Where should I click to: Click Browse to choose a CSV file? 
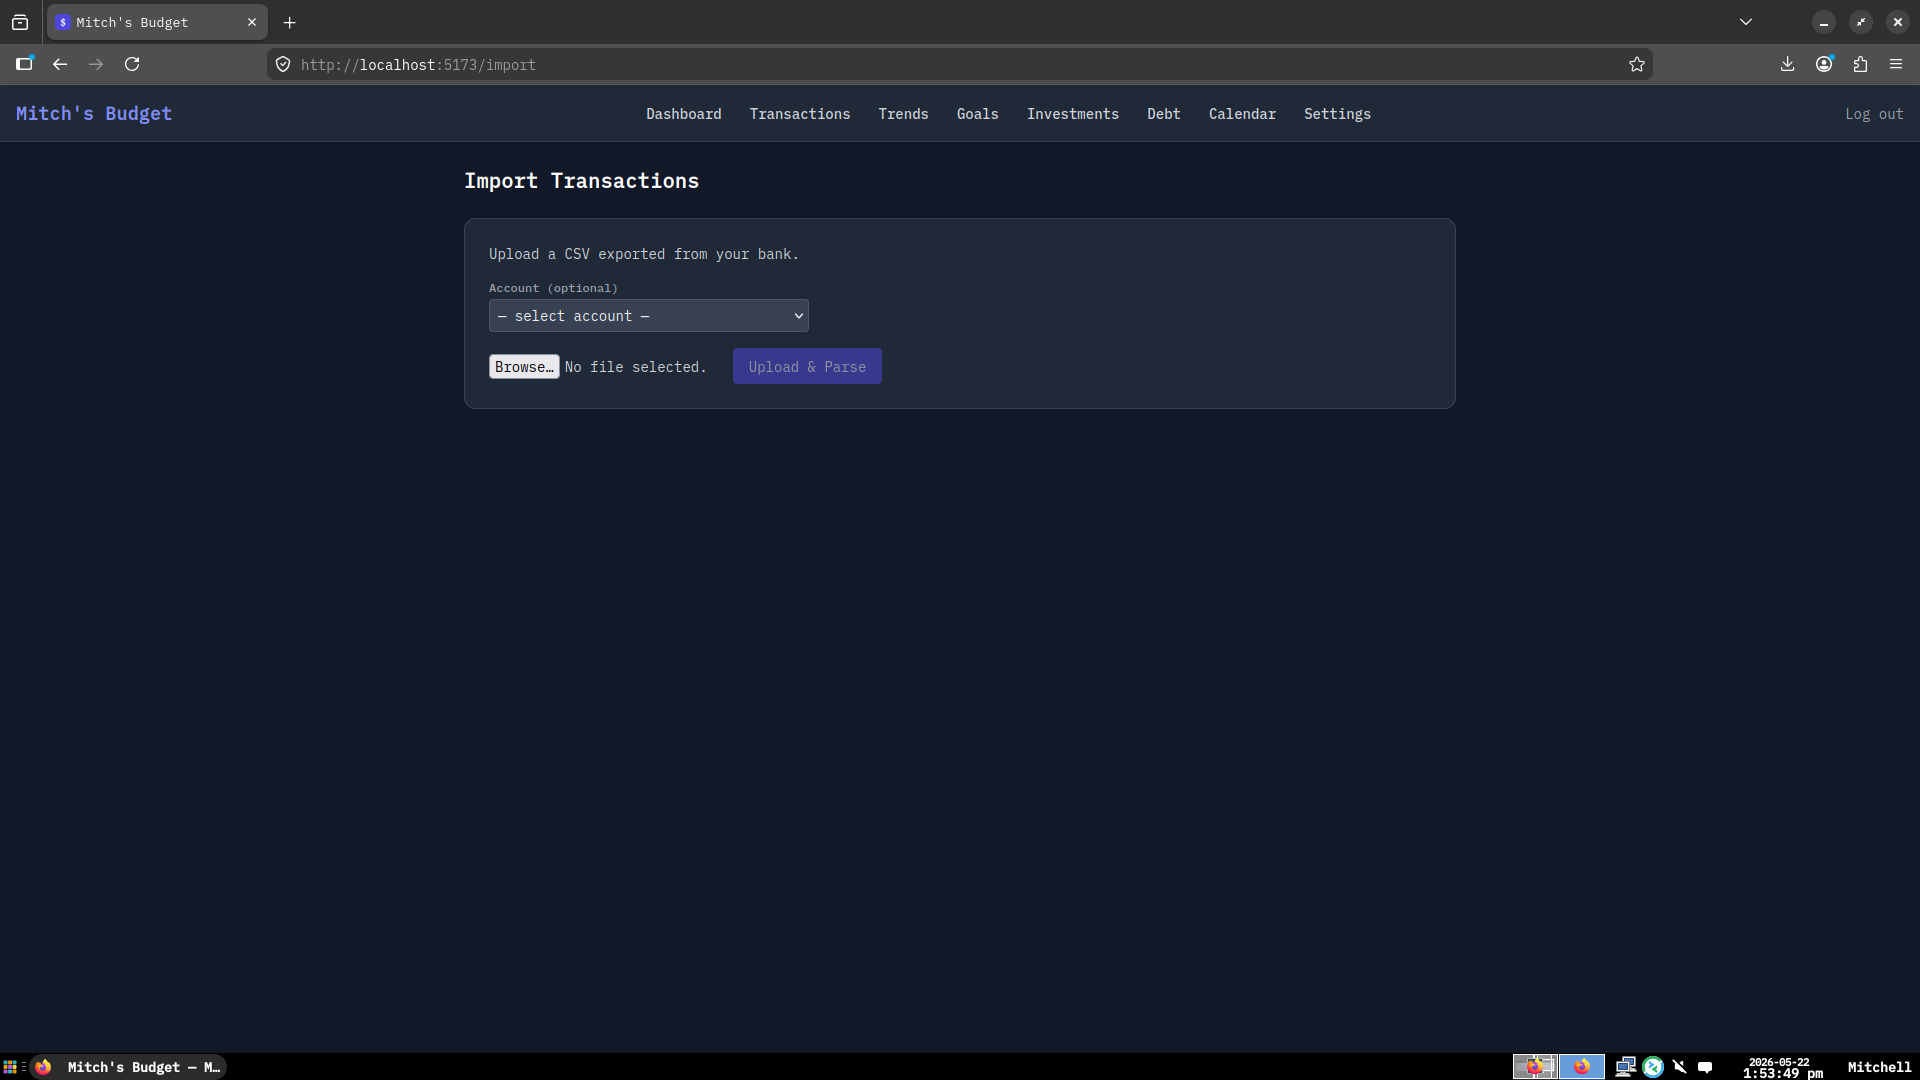pyautogui.click(x=524, y=367)
